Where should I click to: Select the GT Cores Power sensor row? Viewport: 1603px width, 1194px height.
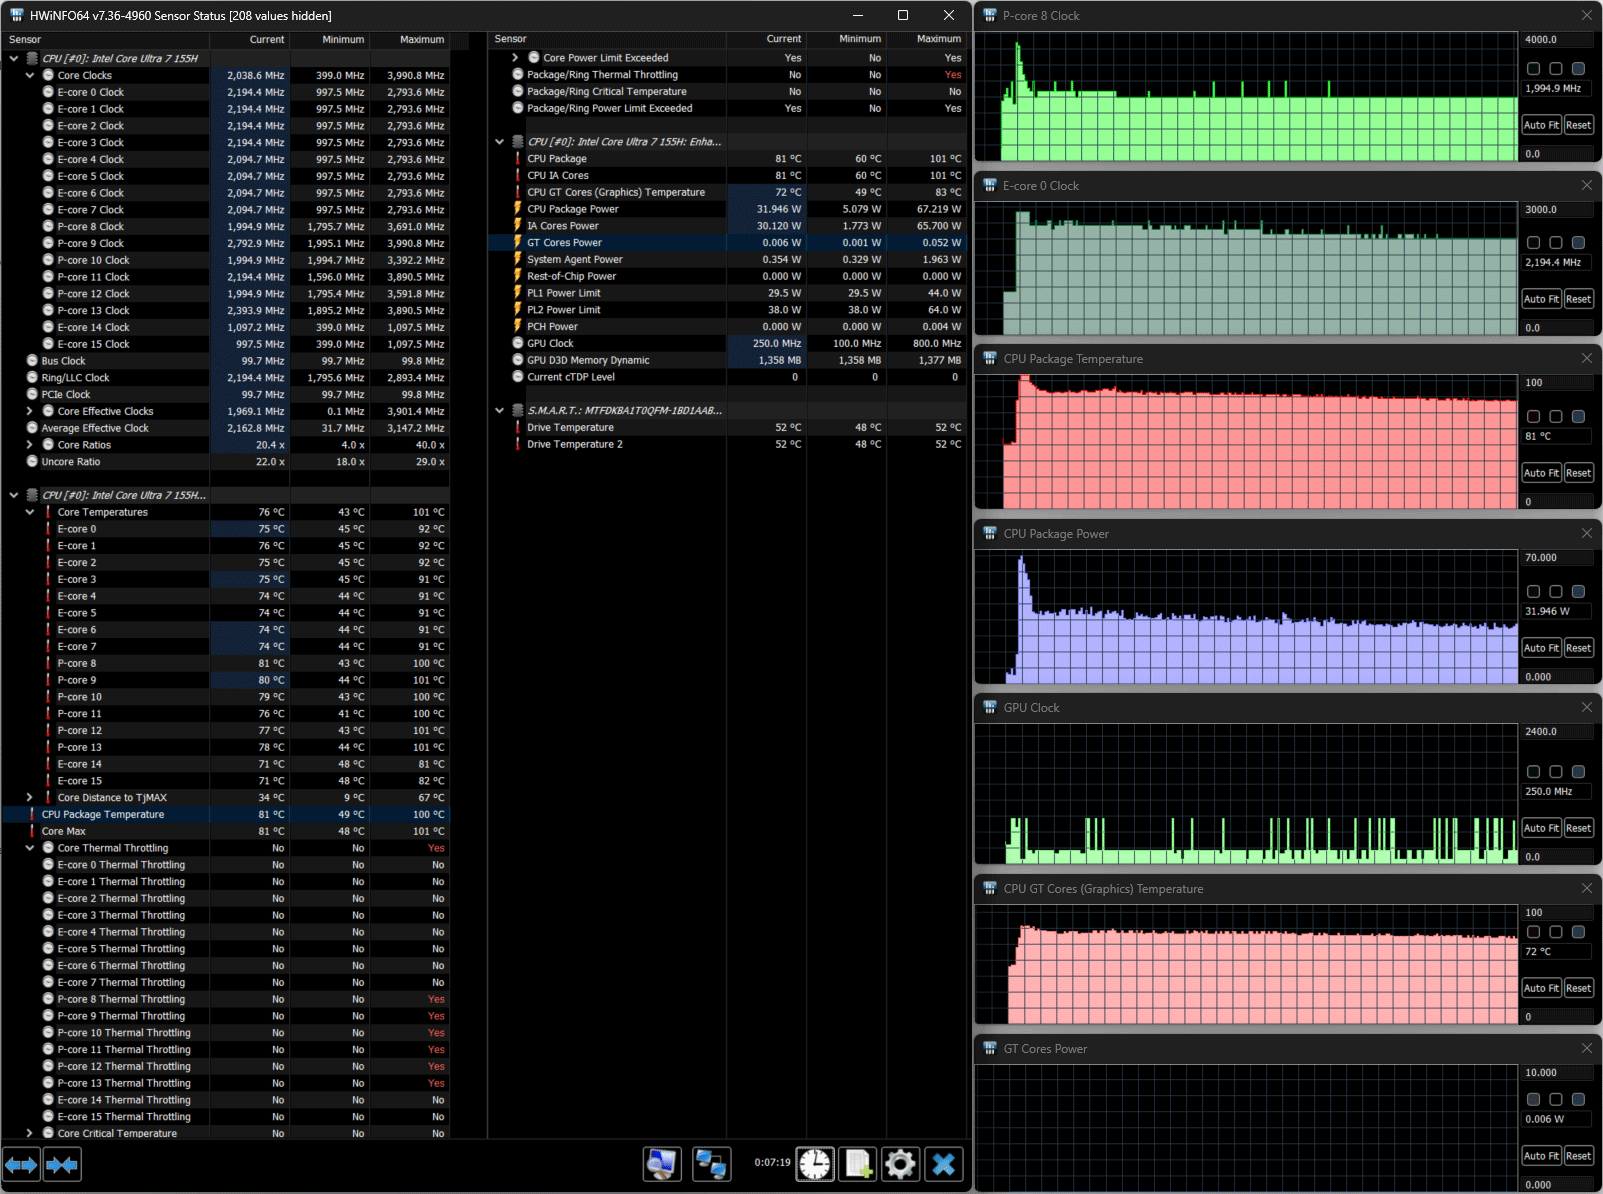(727, 243)
